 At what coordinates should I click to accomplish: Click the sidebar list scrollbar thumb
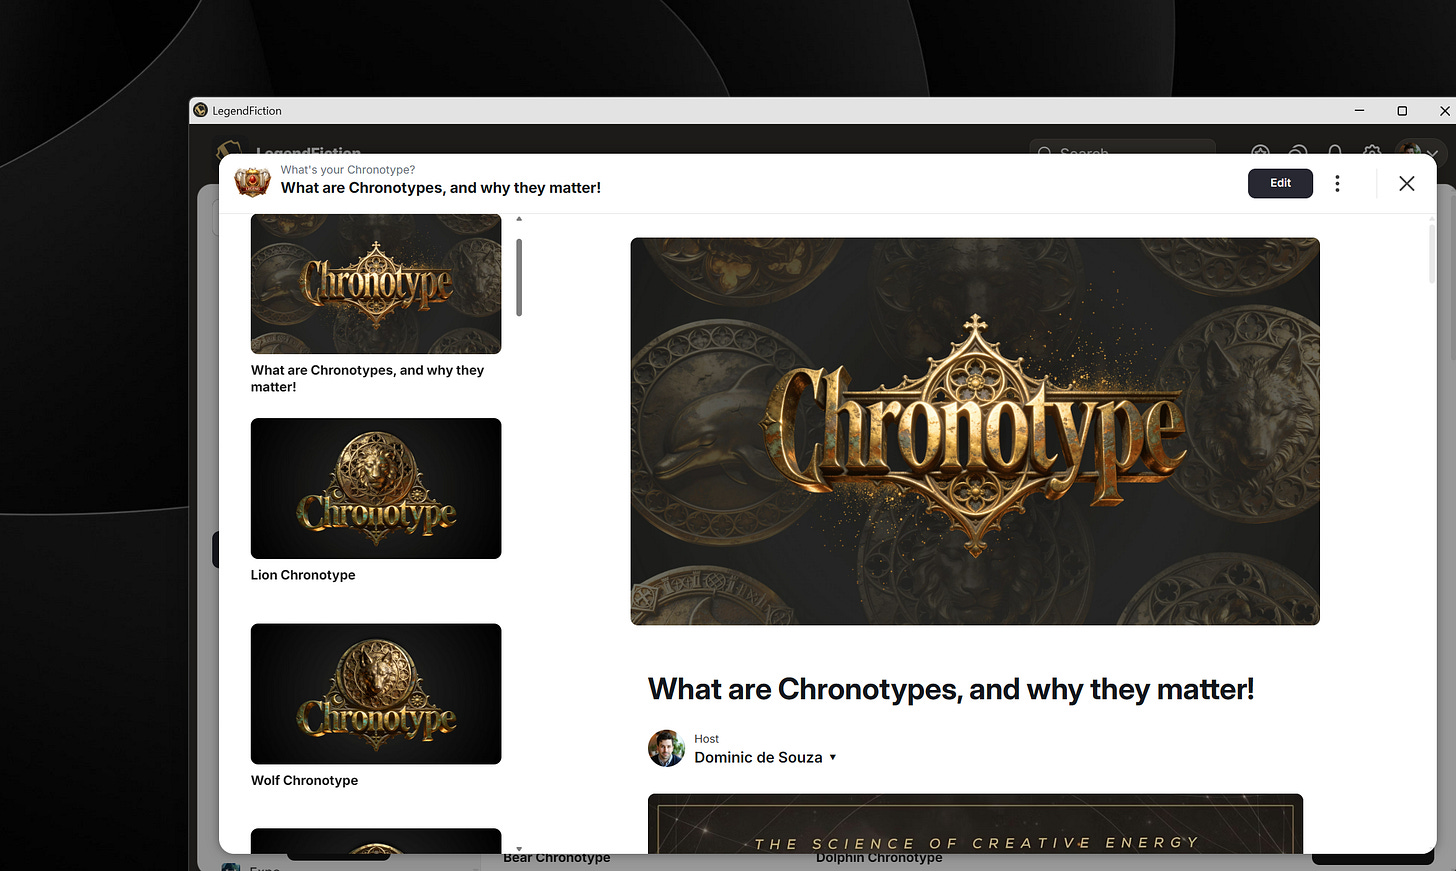click(x=519, y=277)
